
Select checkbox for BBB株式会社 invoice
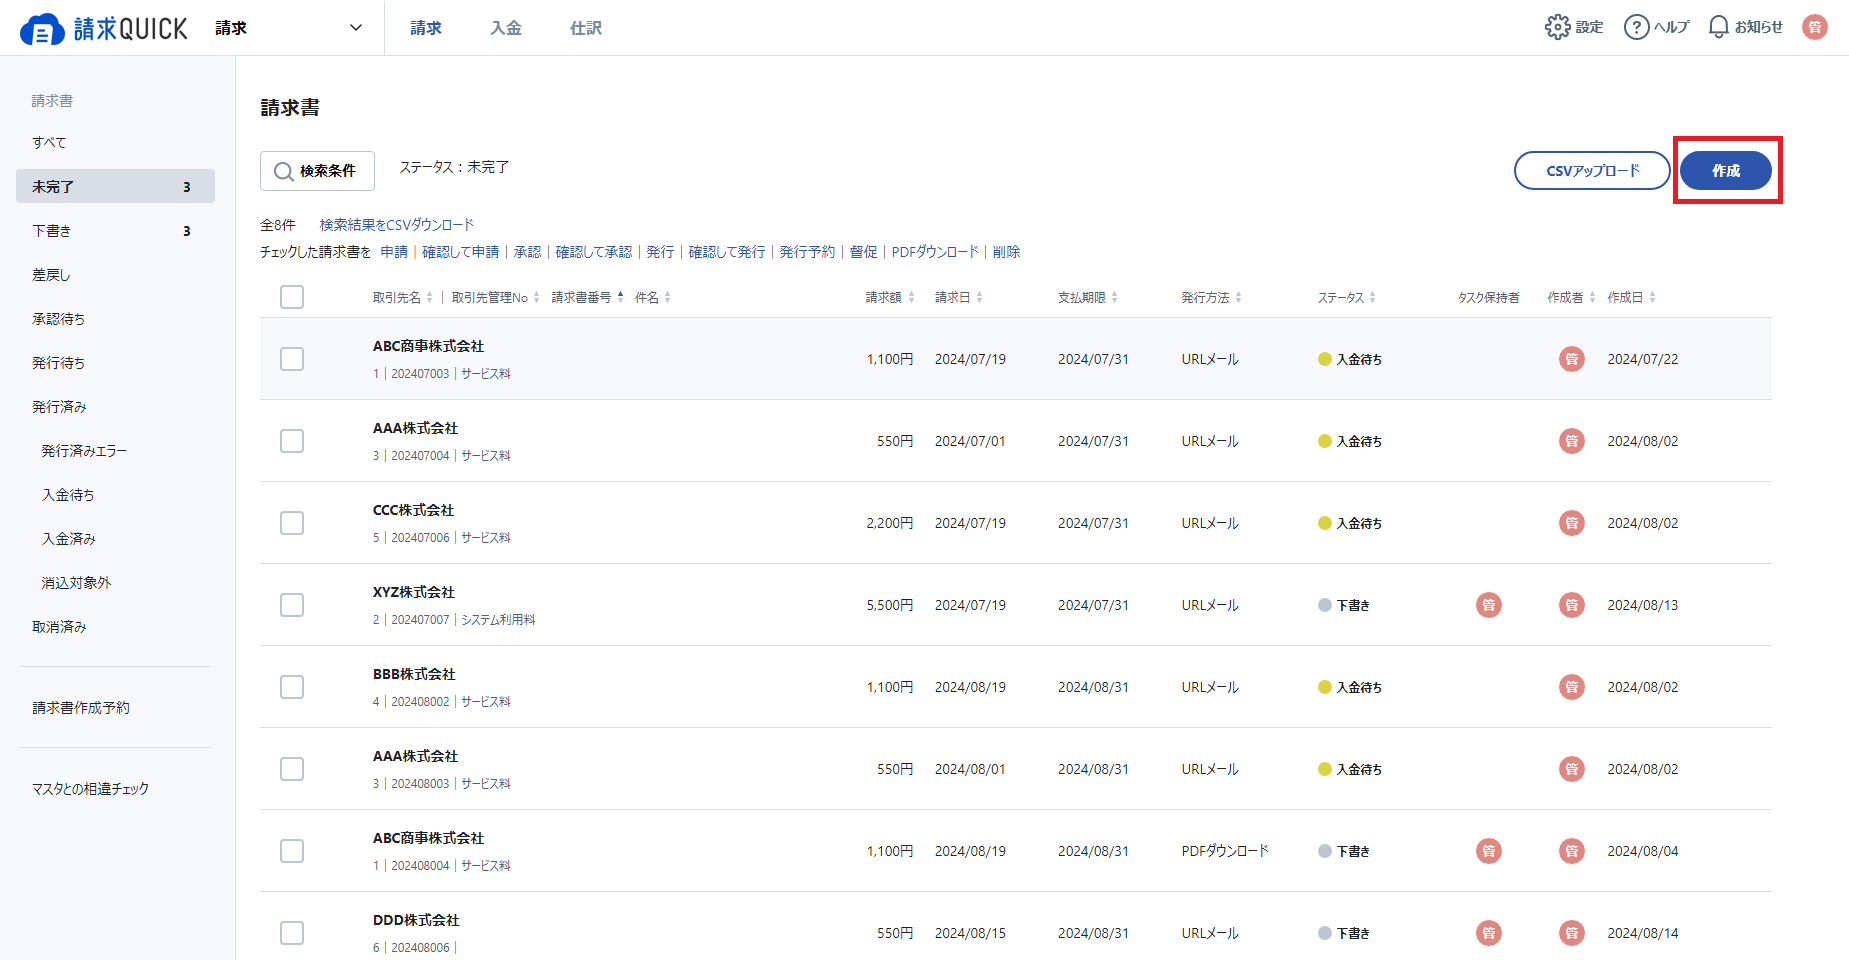[292, 687]
